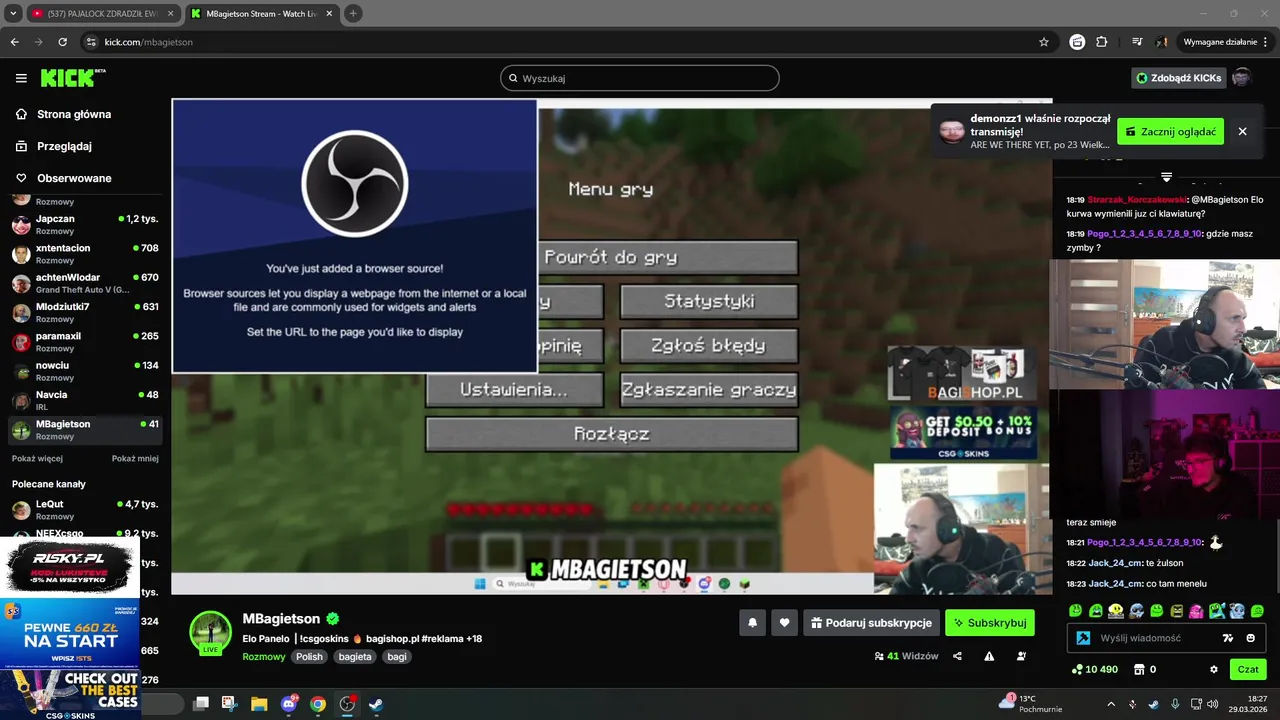The height and width of the screenshot is (720, 1280).
Task: Toggle the notification bell for the channel
Action: 752,623
